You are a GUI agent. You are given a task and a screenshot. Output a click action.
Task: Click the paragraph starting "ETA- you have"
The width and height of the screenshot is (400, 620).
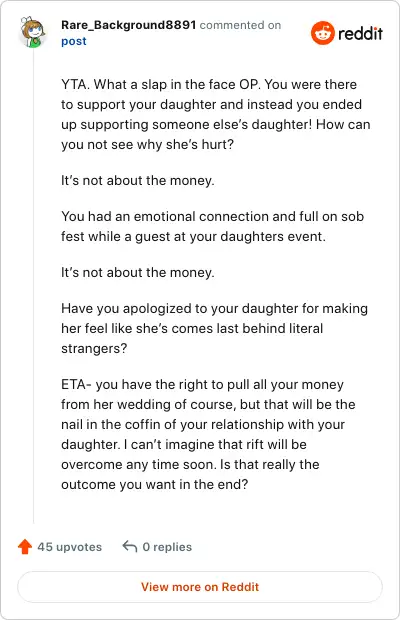pyautogui.click(x=208, y=434)
